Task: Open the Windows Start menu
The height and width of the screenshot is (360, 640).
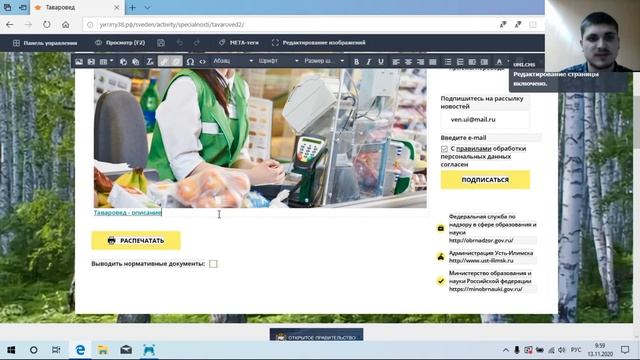Action: 11,350
